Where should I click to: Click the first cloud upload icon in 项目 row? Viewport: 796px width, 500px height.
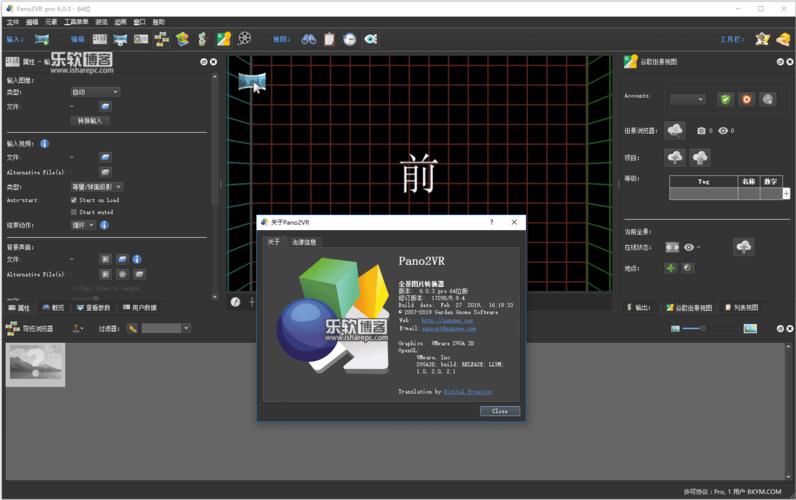point(675,158)
